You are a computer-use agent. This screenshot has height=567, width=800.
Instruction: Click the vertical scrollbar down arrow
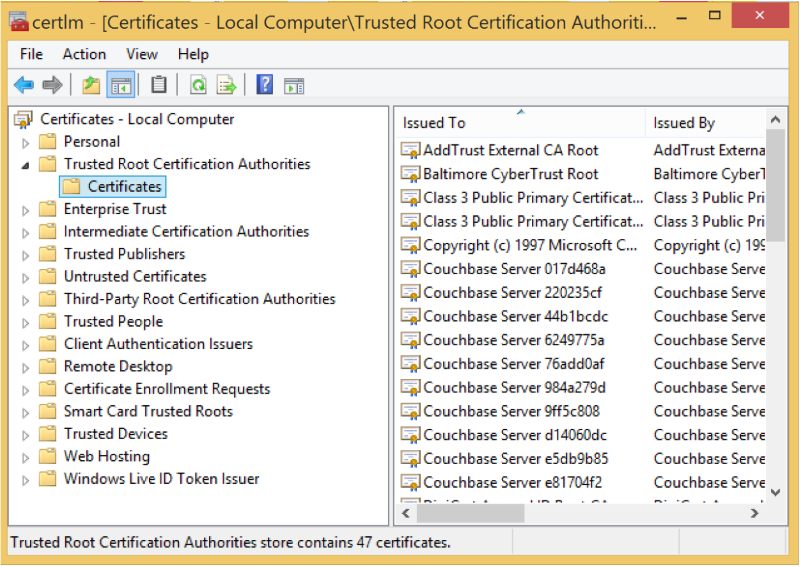[775, 491]
